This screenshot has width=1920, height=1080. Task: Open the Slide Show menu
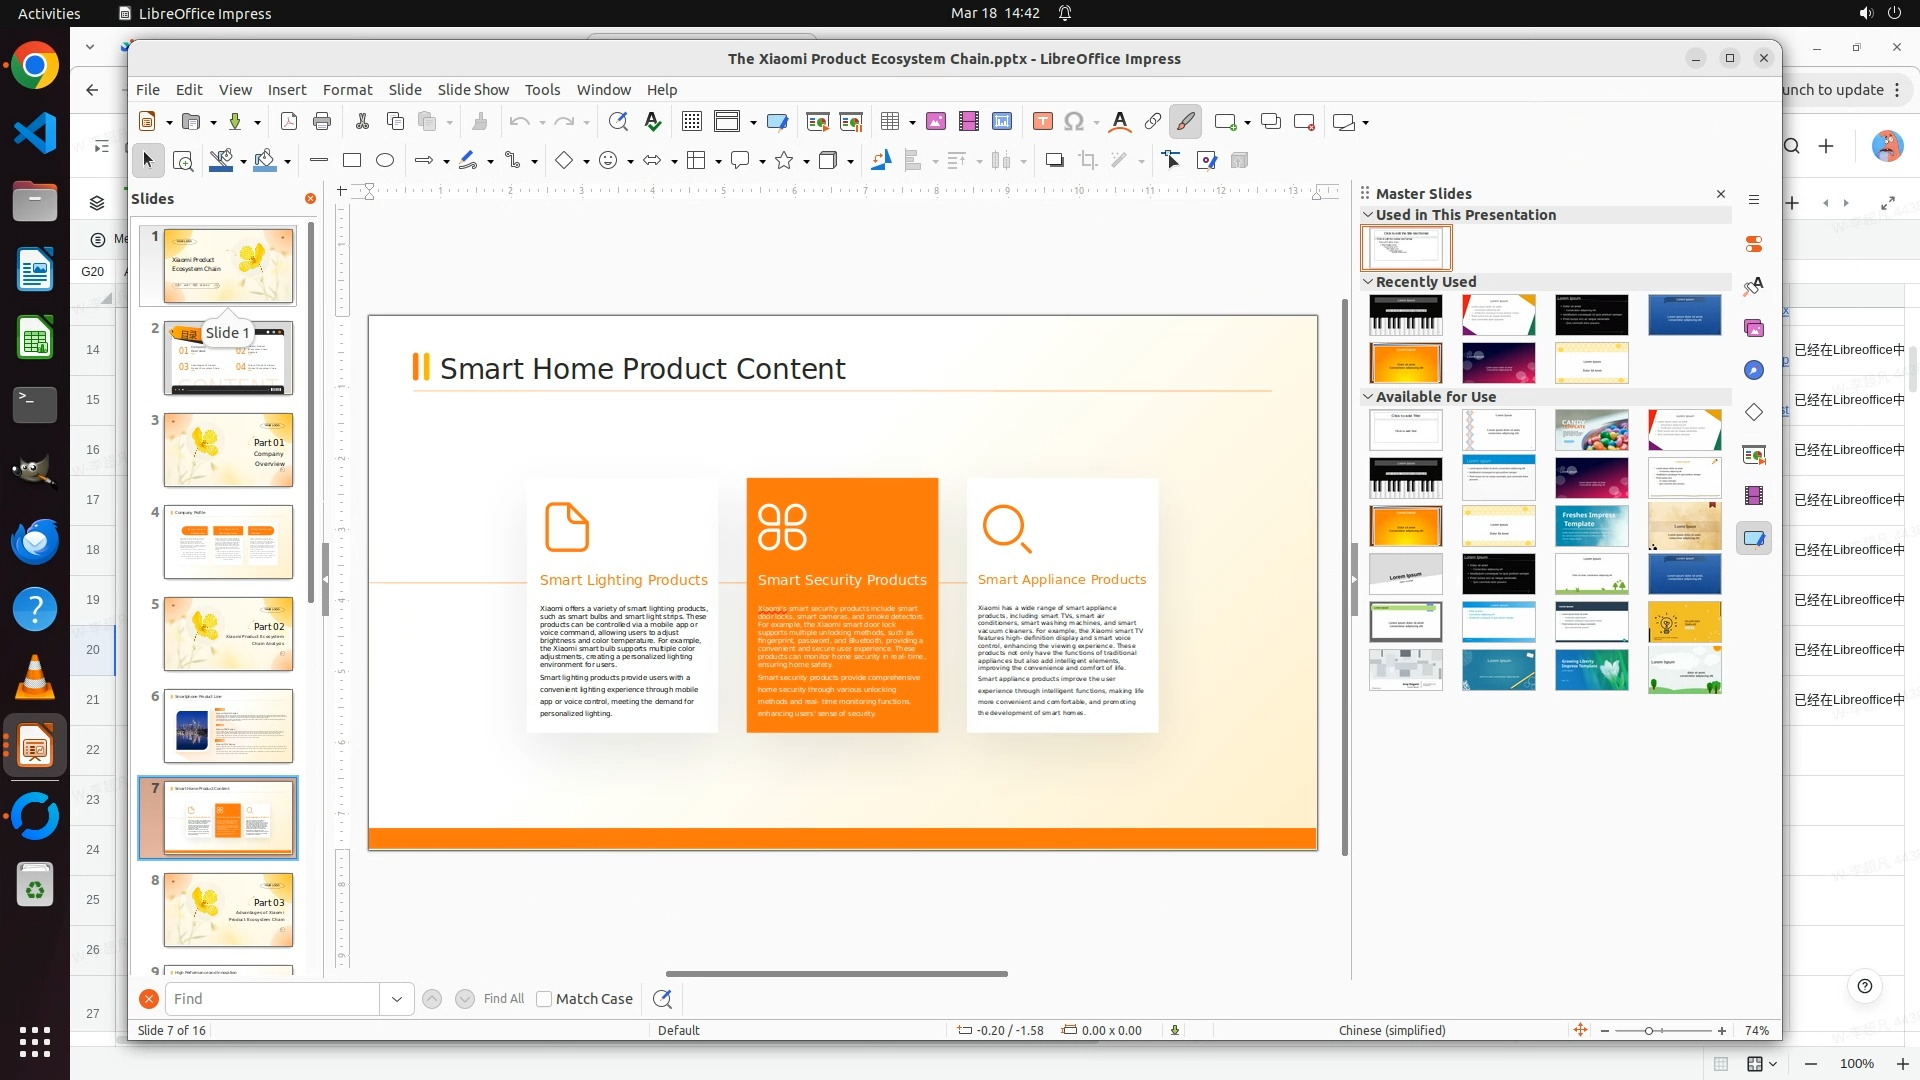473,90
